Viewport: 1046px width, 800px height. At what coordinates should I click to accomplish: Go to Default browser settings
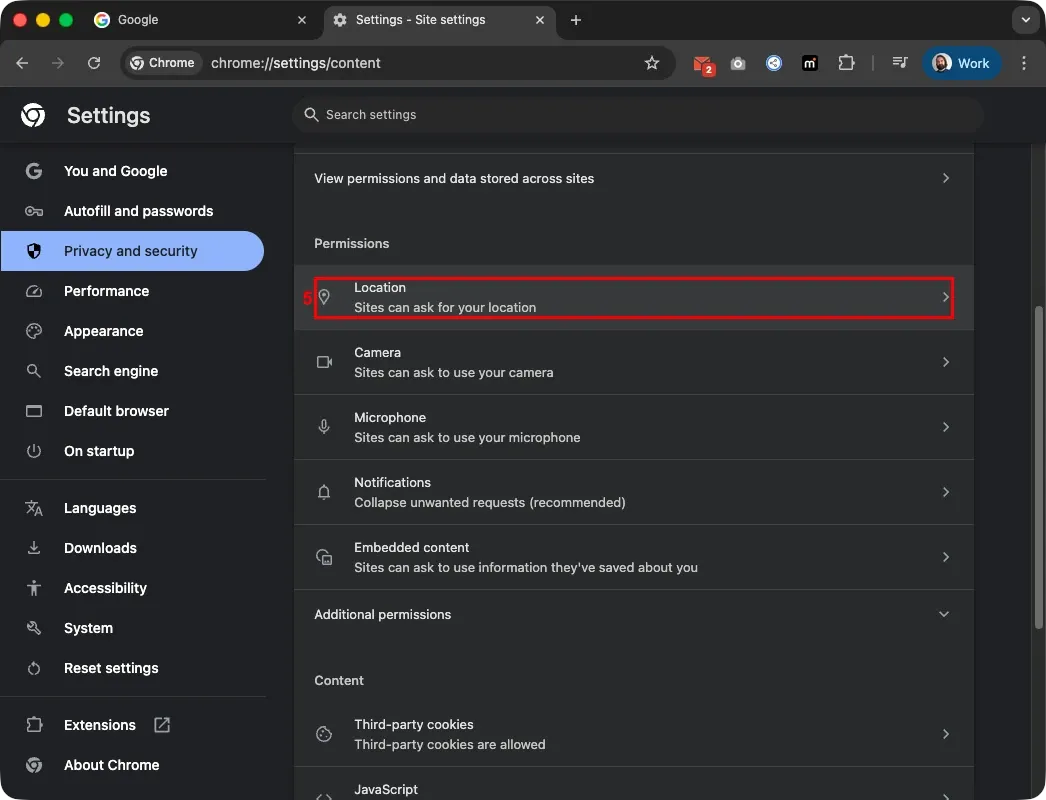[132, 411]
